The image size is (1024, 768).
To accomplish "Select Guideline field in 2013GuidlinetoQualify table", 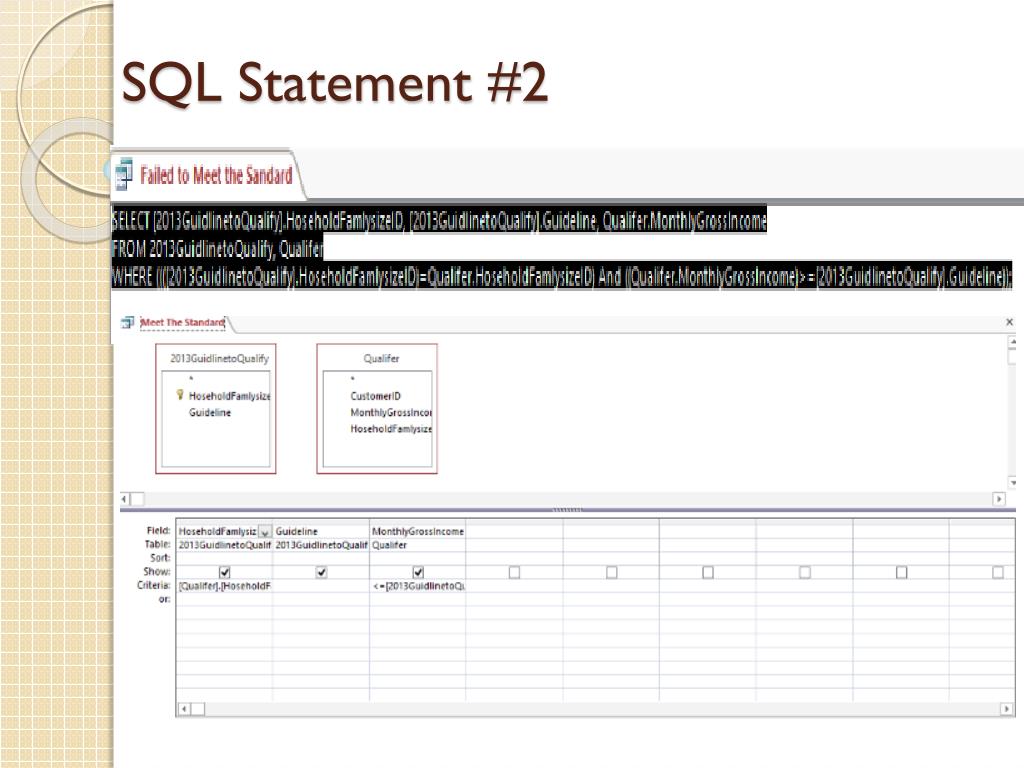I will coord(210,413).
